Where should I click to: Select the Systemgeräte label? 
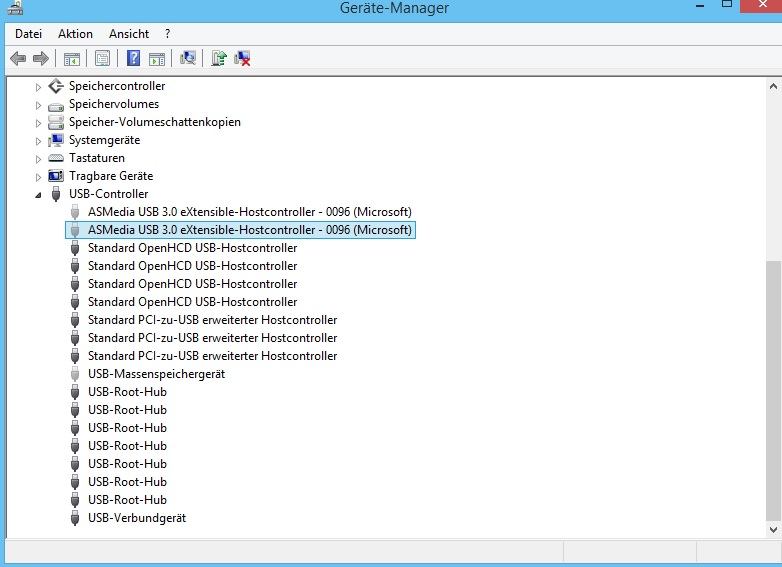pyautogui.click(x=105, y=140)
